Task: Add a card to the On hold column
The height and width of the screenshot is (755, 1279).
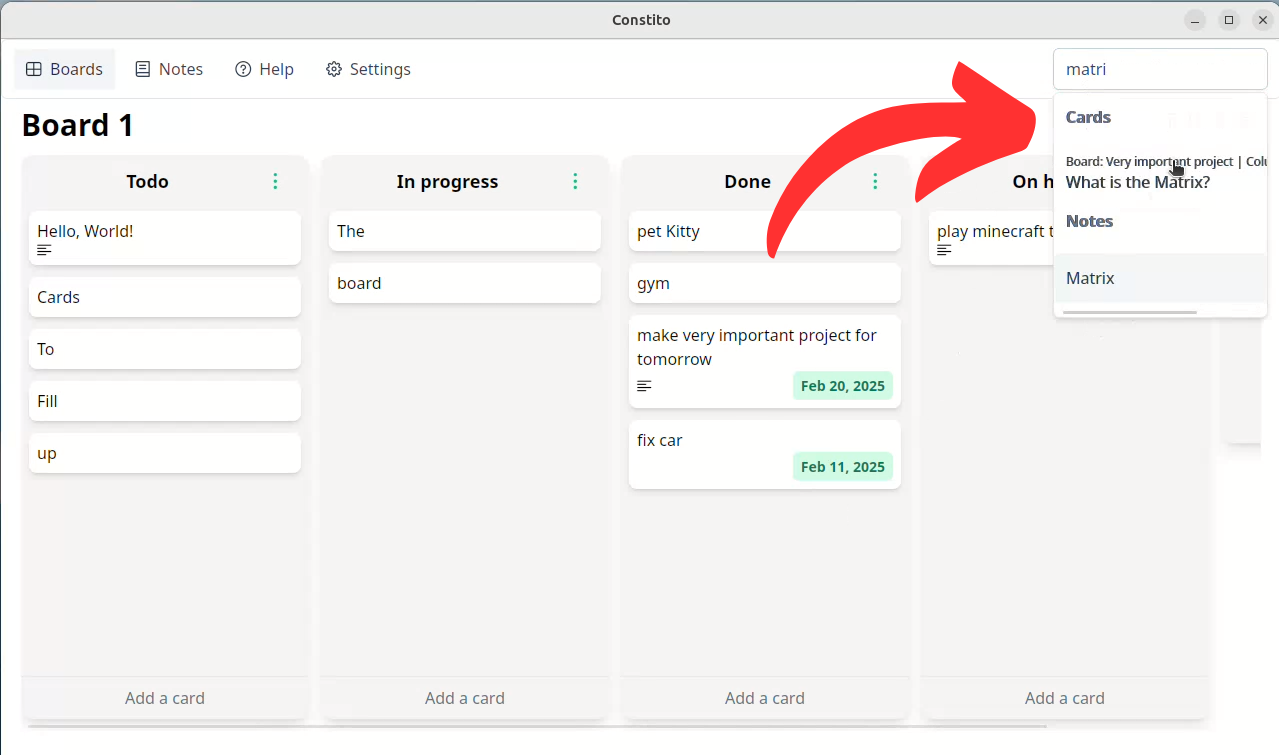Action: tap(1065, 698)
